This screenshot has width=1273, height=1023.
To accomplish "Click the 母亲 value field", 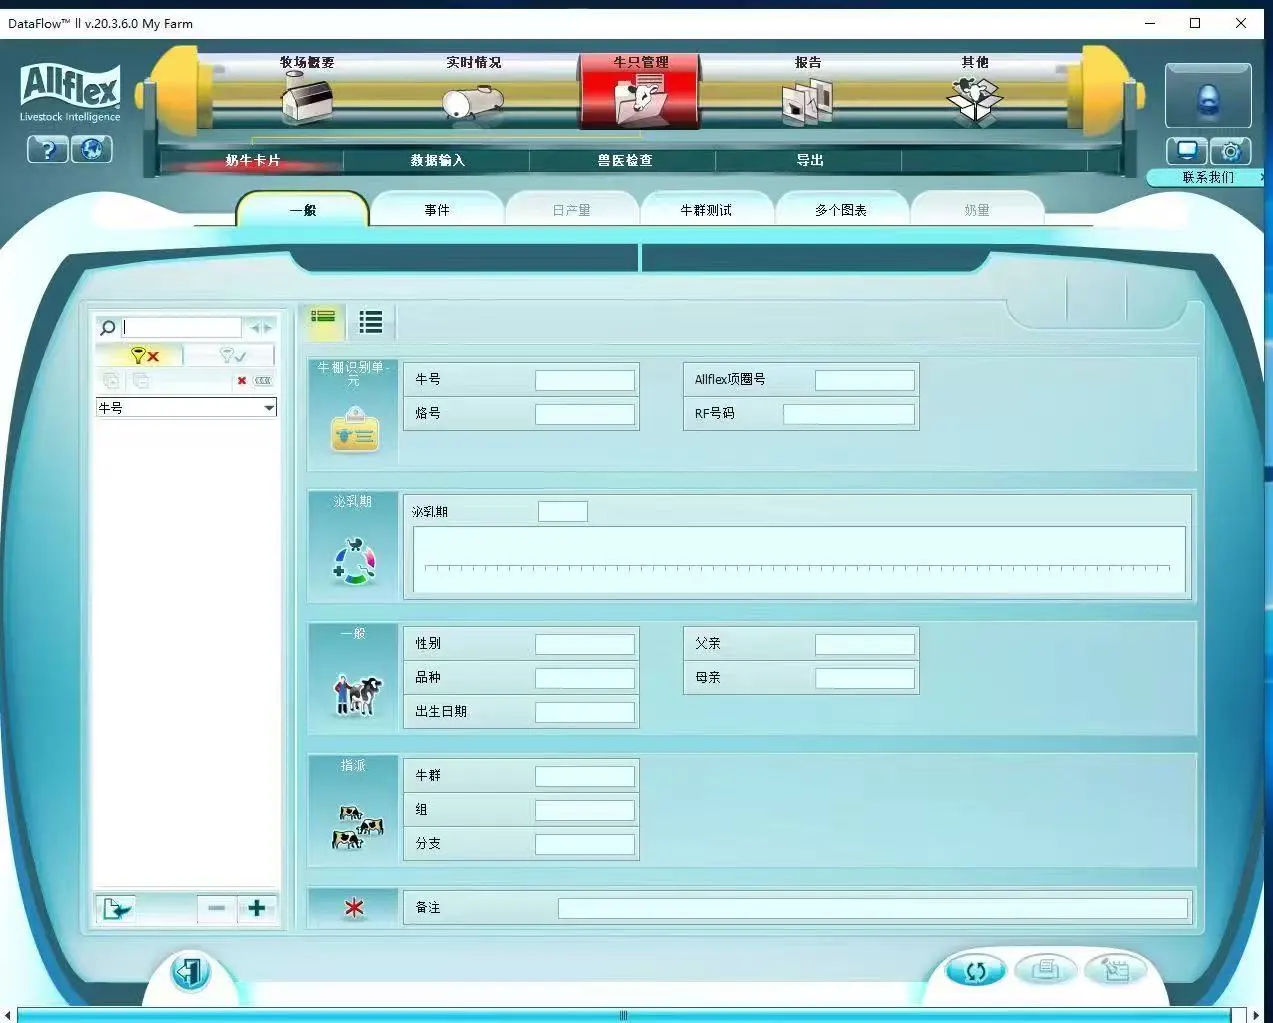I will coord(865,678).
